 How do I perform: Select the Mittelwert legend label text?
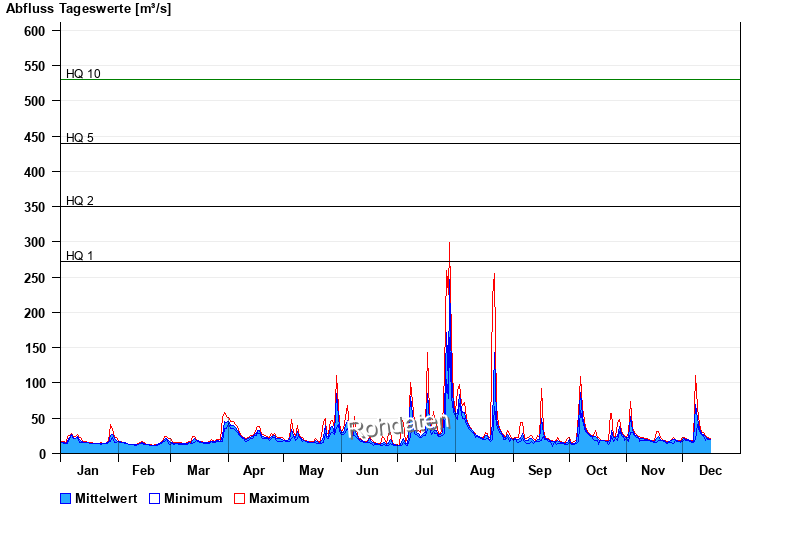click(106, 499)
